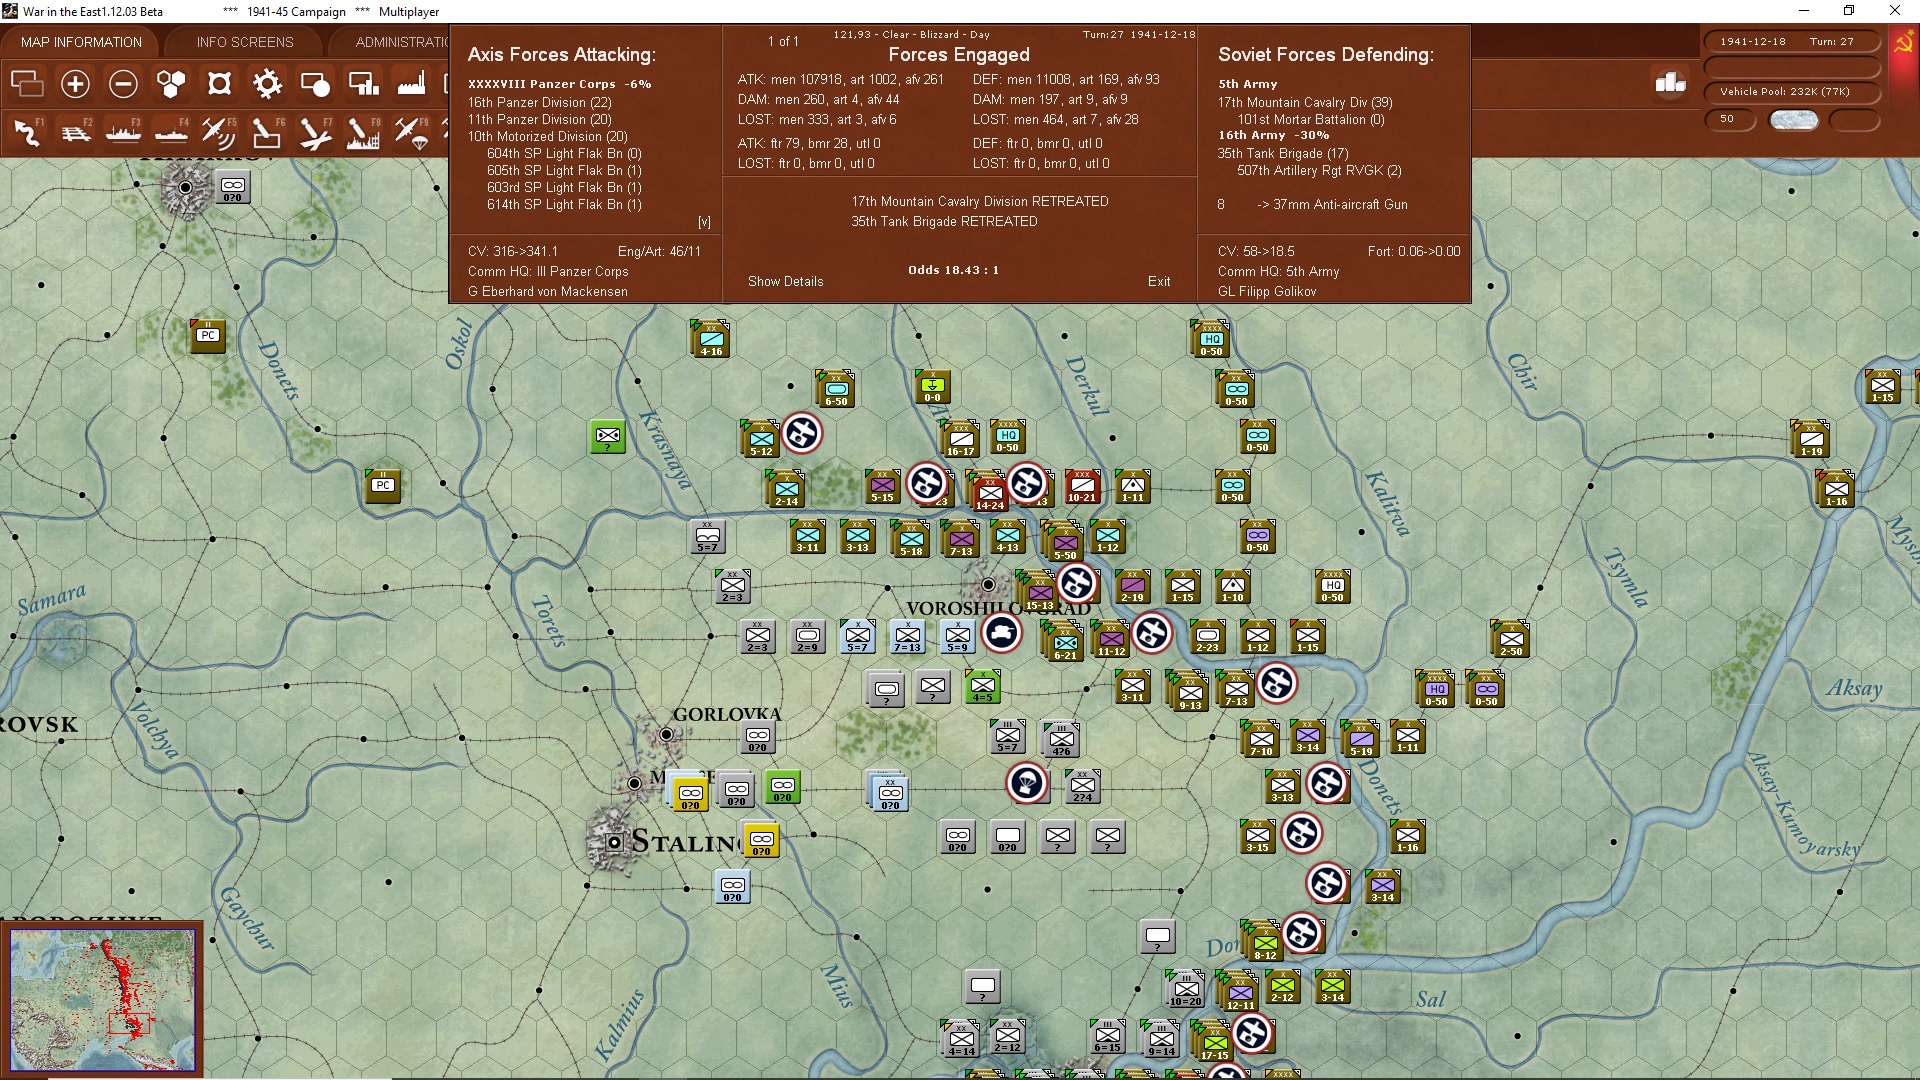Image resolution: width=1920 pixels, height=1080 pixels.
Task: Expand attacking units list with [v]
Action: click(704, 222)
